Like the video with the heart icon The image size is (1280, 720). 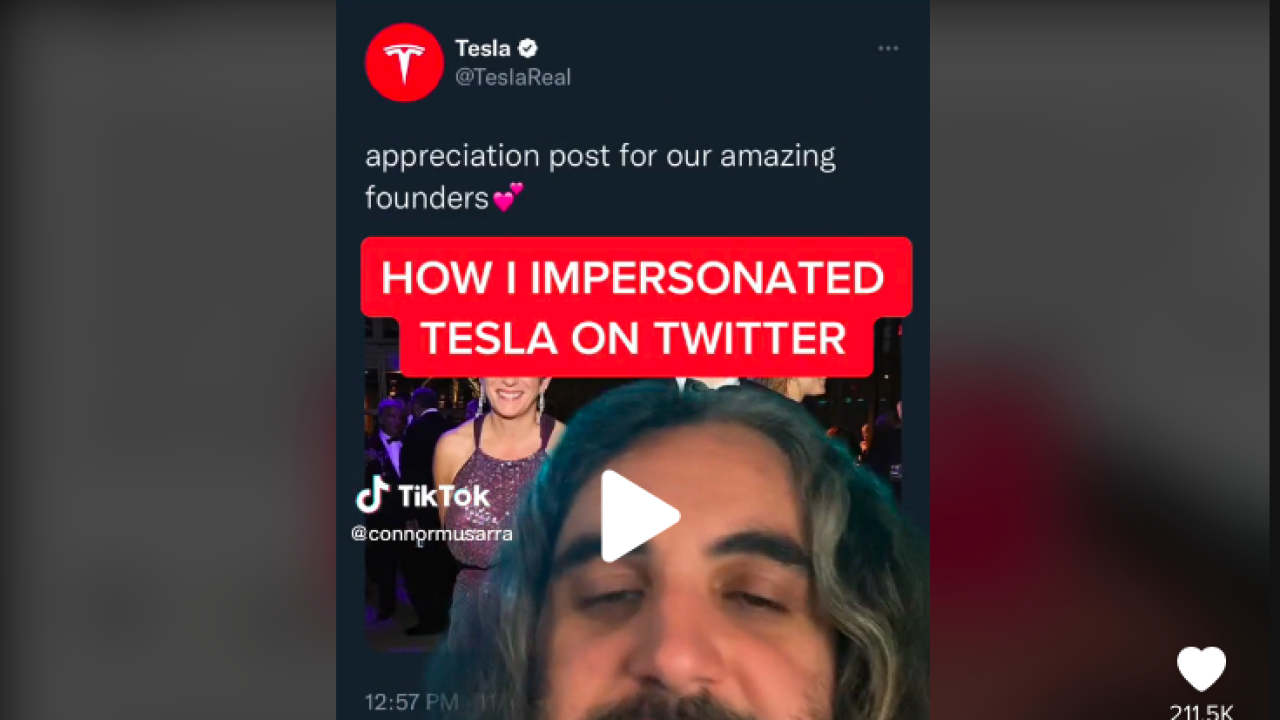[1201, 669]
